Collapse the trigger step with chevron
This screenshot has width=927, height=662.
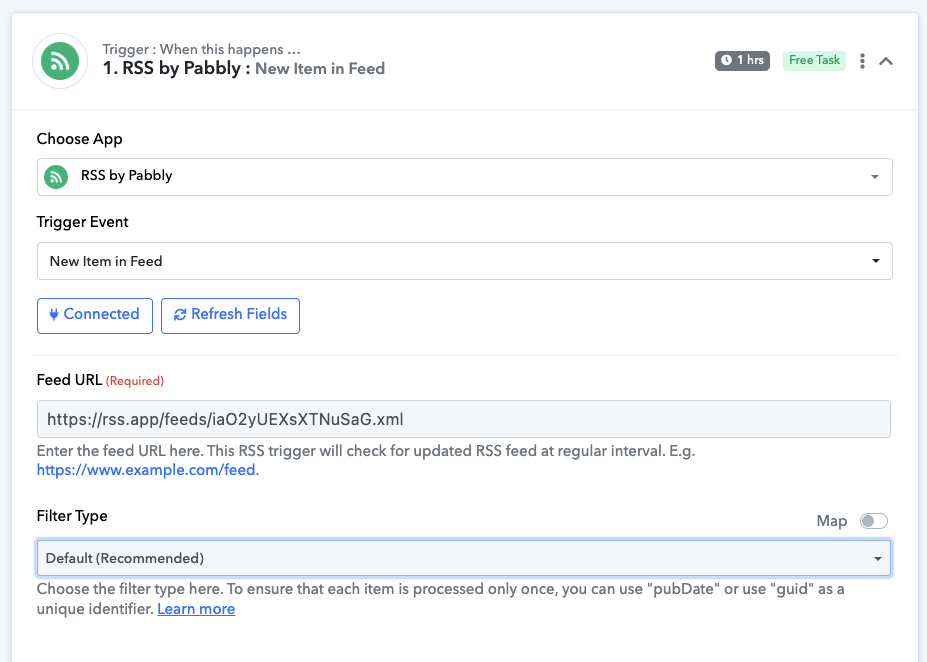(x=886, y=61)
